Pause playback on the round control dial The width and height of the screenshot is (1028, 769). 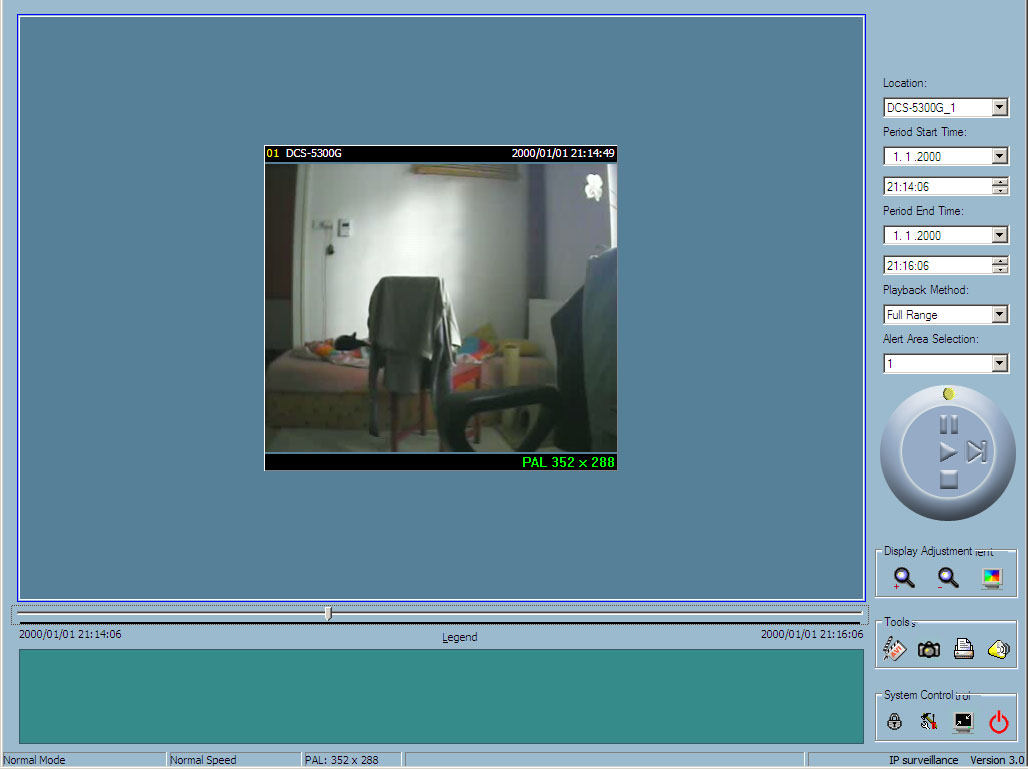[948, 425]
